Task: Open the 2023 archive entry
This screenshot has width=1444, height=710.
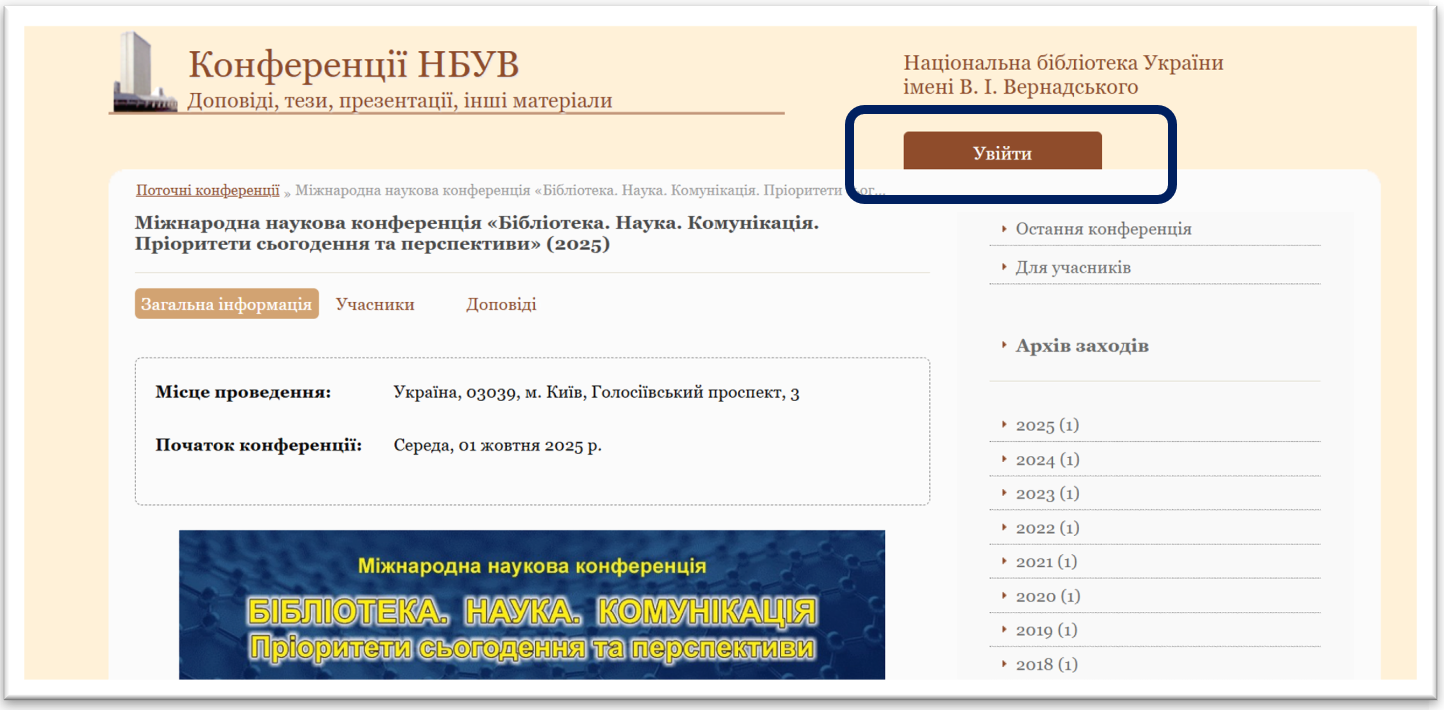Action: pos(1047,494)
